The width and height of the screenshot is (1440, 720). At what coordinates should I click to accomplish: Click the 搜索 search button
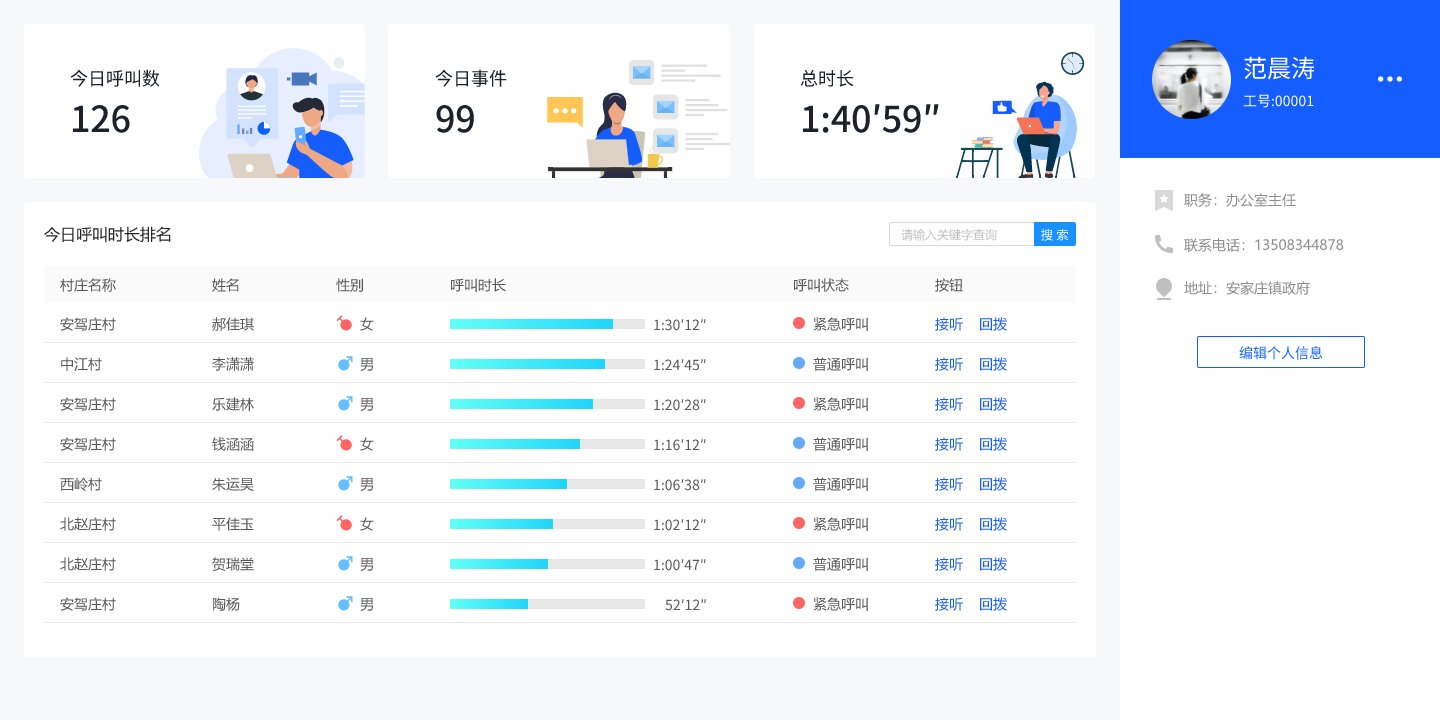pos(1054,234)
